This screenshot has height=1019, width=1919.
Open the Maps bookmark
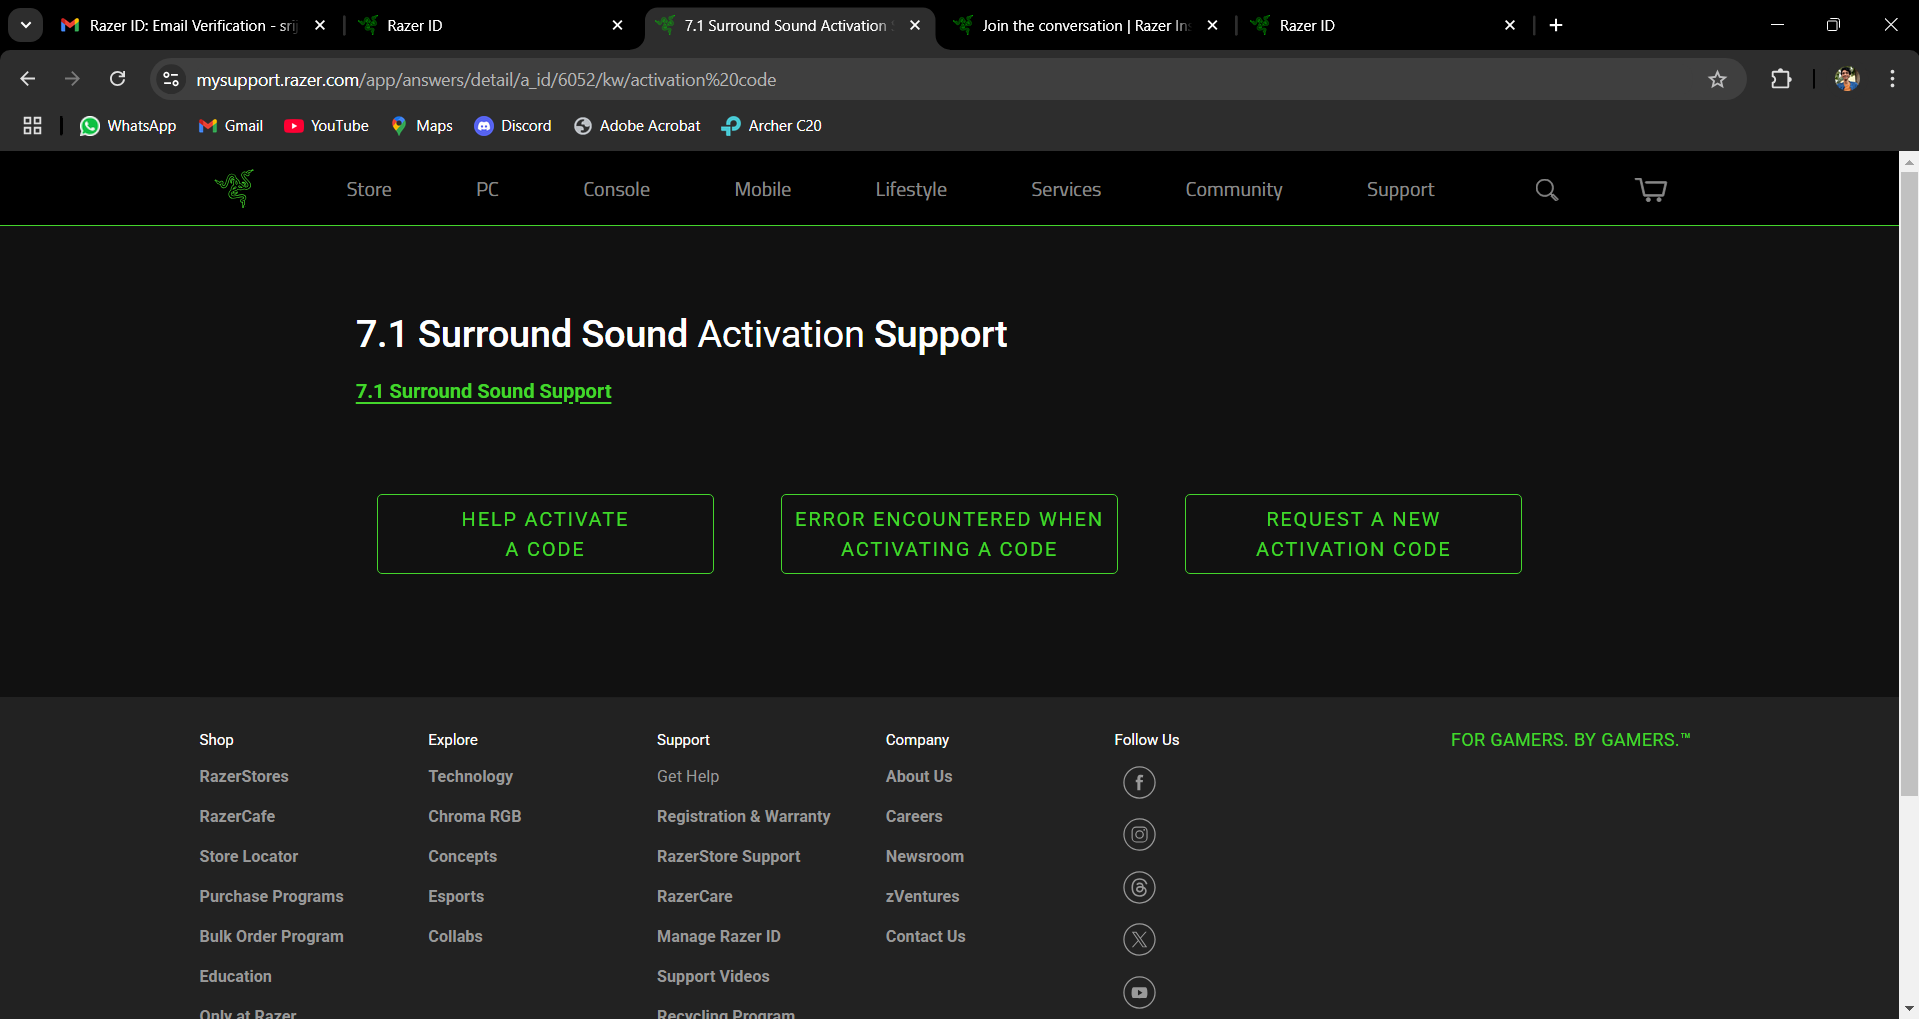point(422,126)
